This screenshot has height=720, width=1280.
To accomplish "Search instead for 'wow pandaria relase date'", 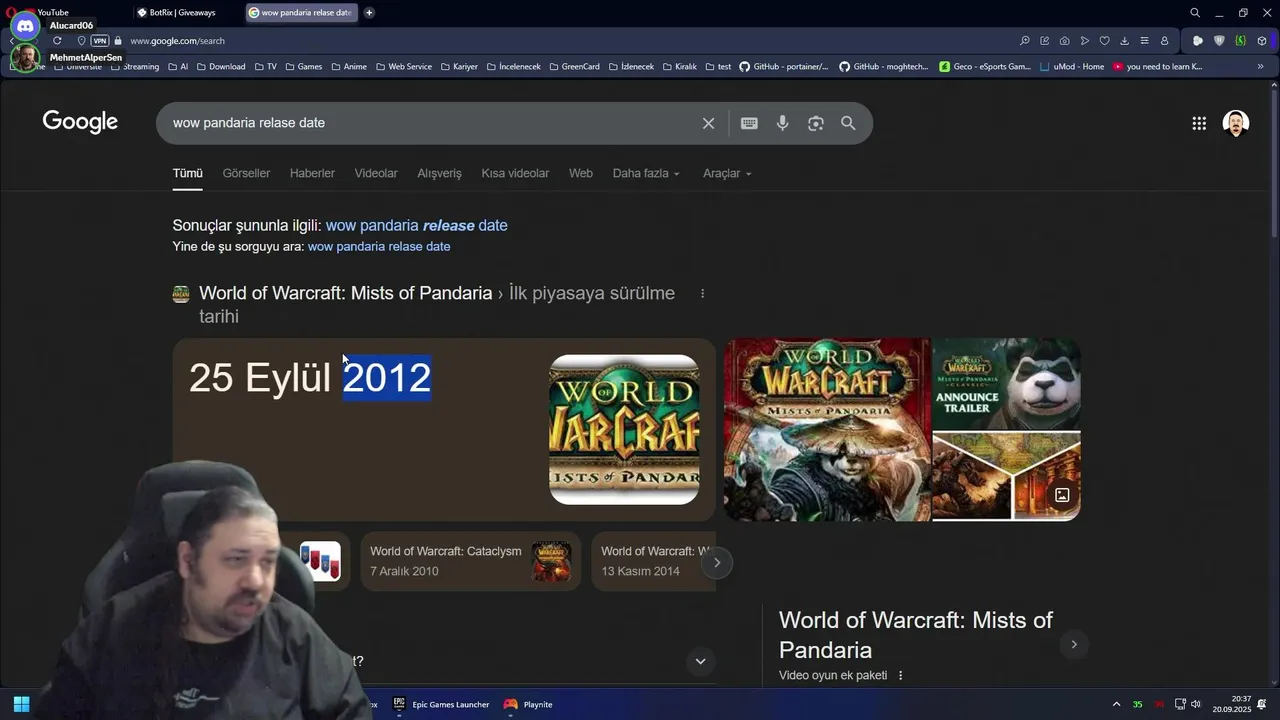I will [379, 246].
